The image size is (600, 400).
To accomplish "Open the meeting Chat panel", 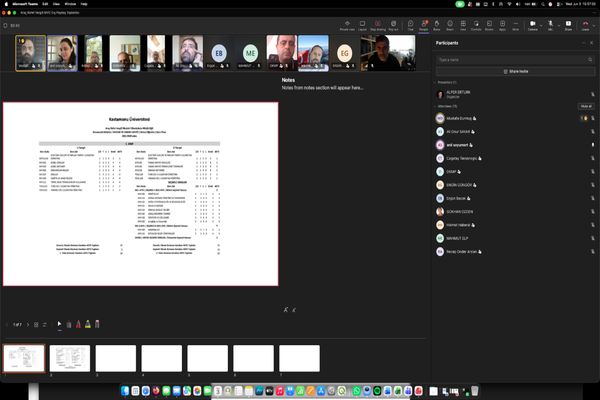I will coord(411,26).
